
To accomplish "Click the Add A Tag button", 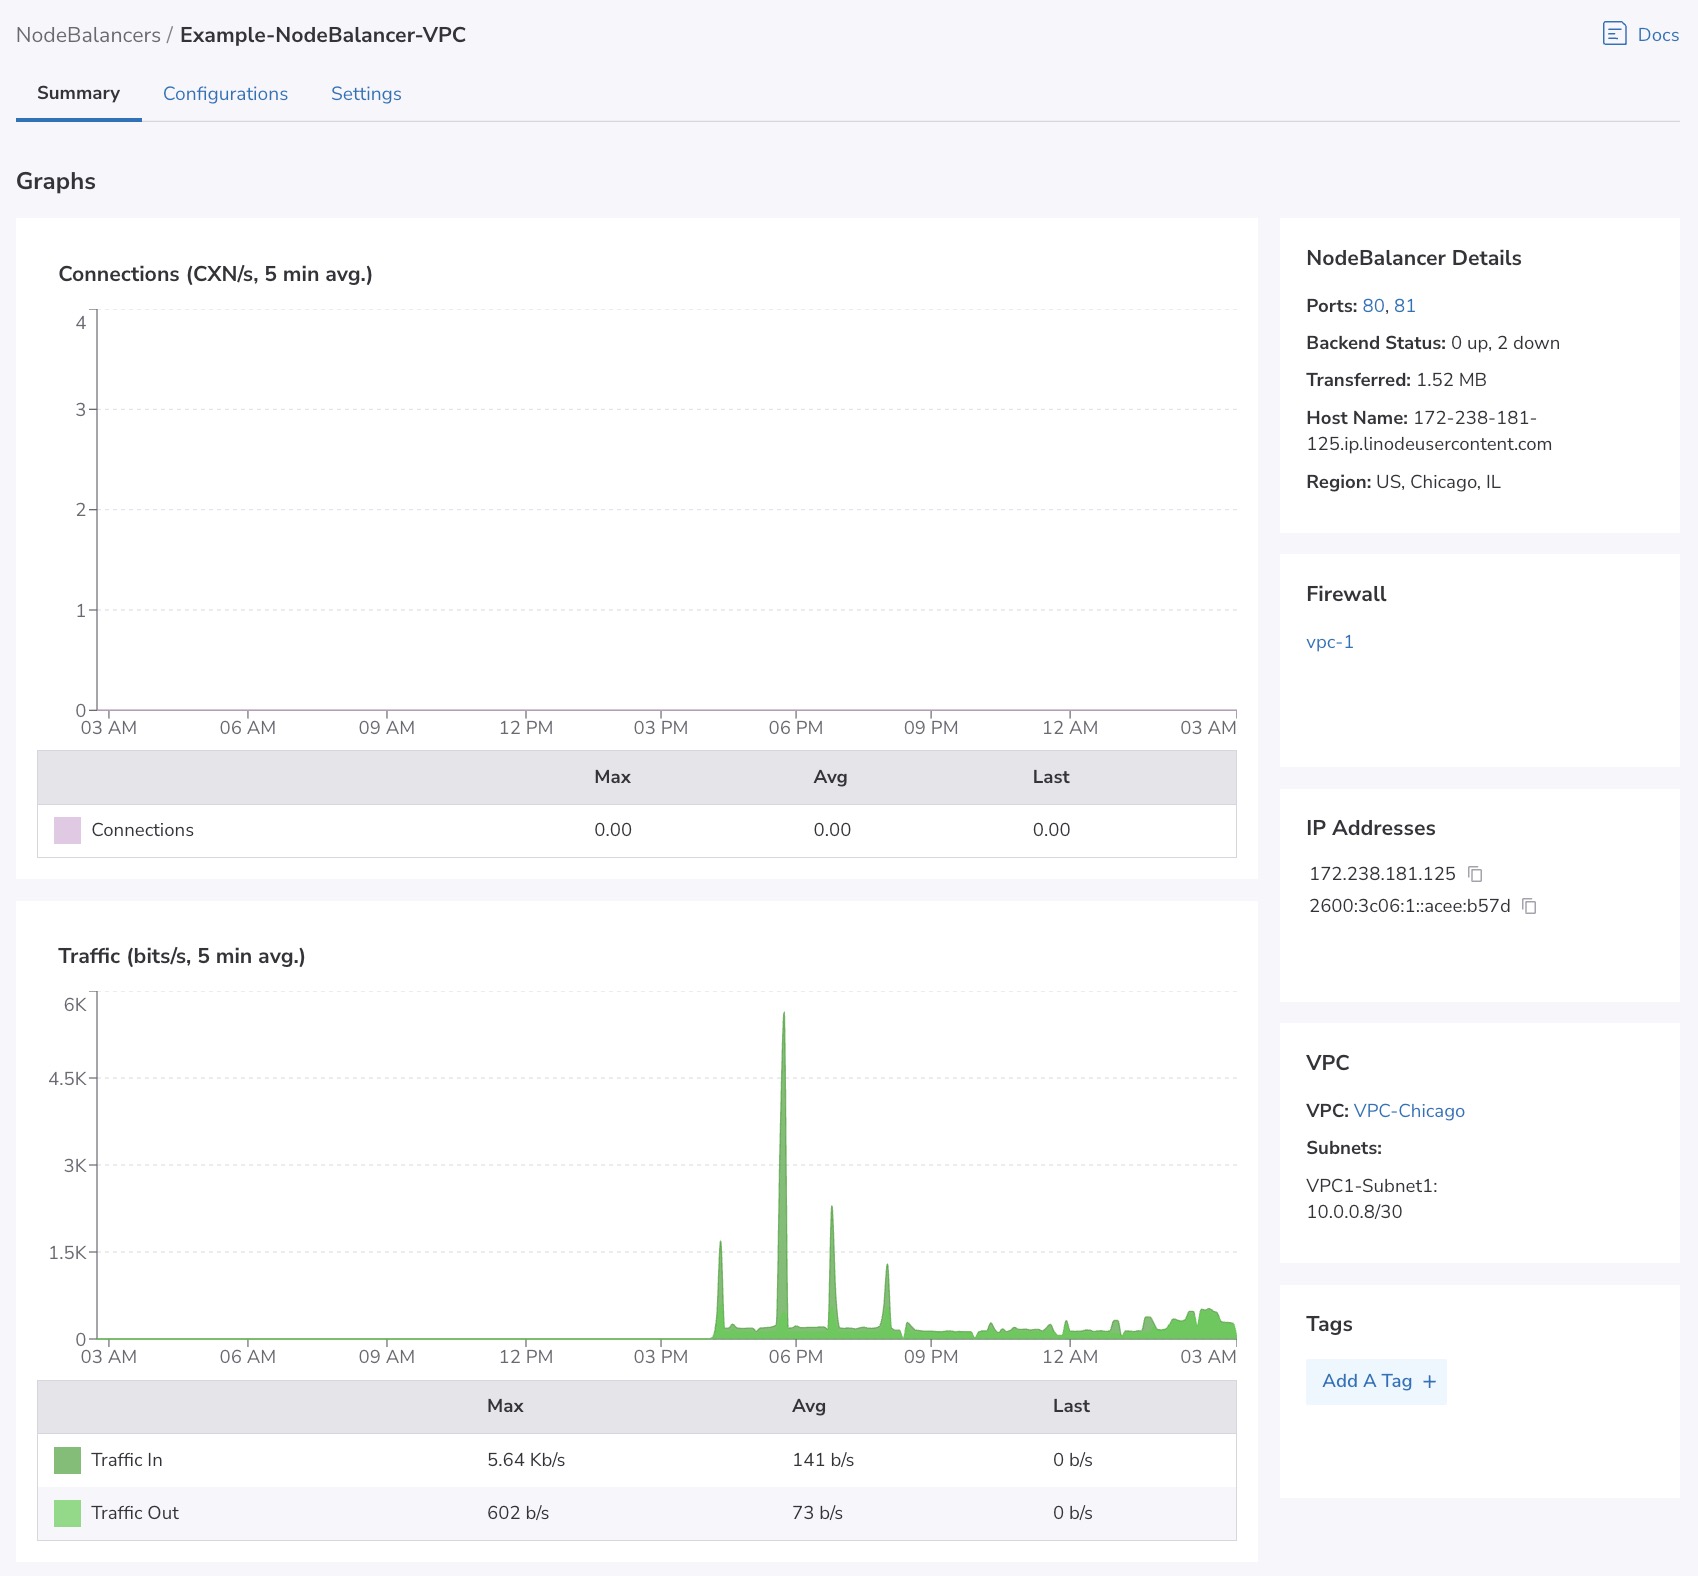I will pos(1366,1382).
